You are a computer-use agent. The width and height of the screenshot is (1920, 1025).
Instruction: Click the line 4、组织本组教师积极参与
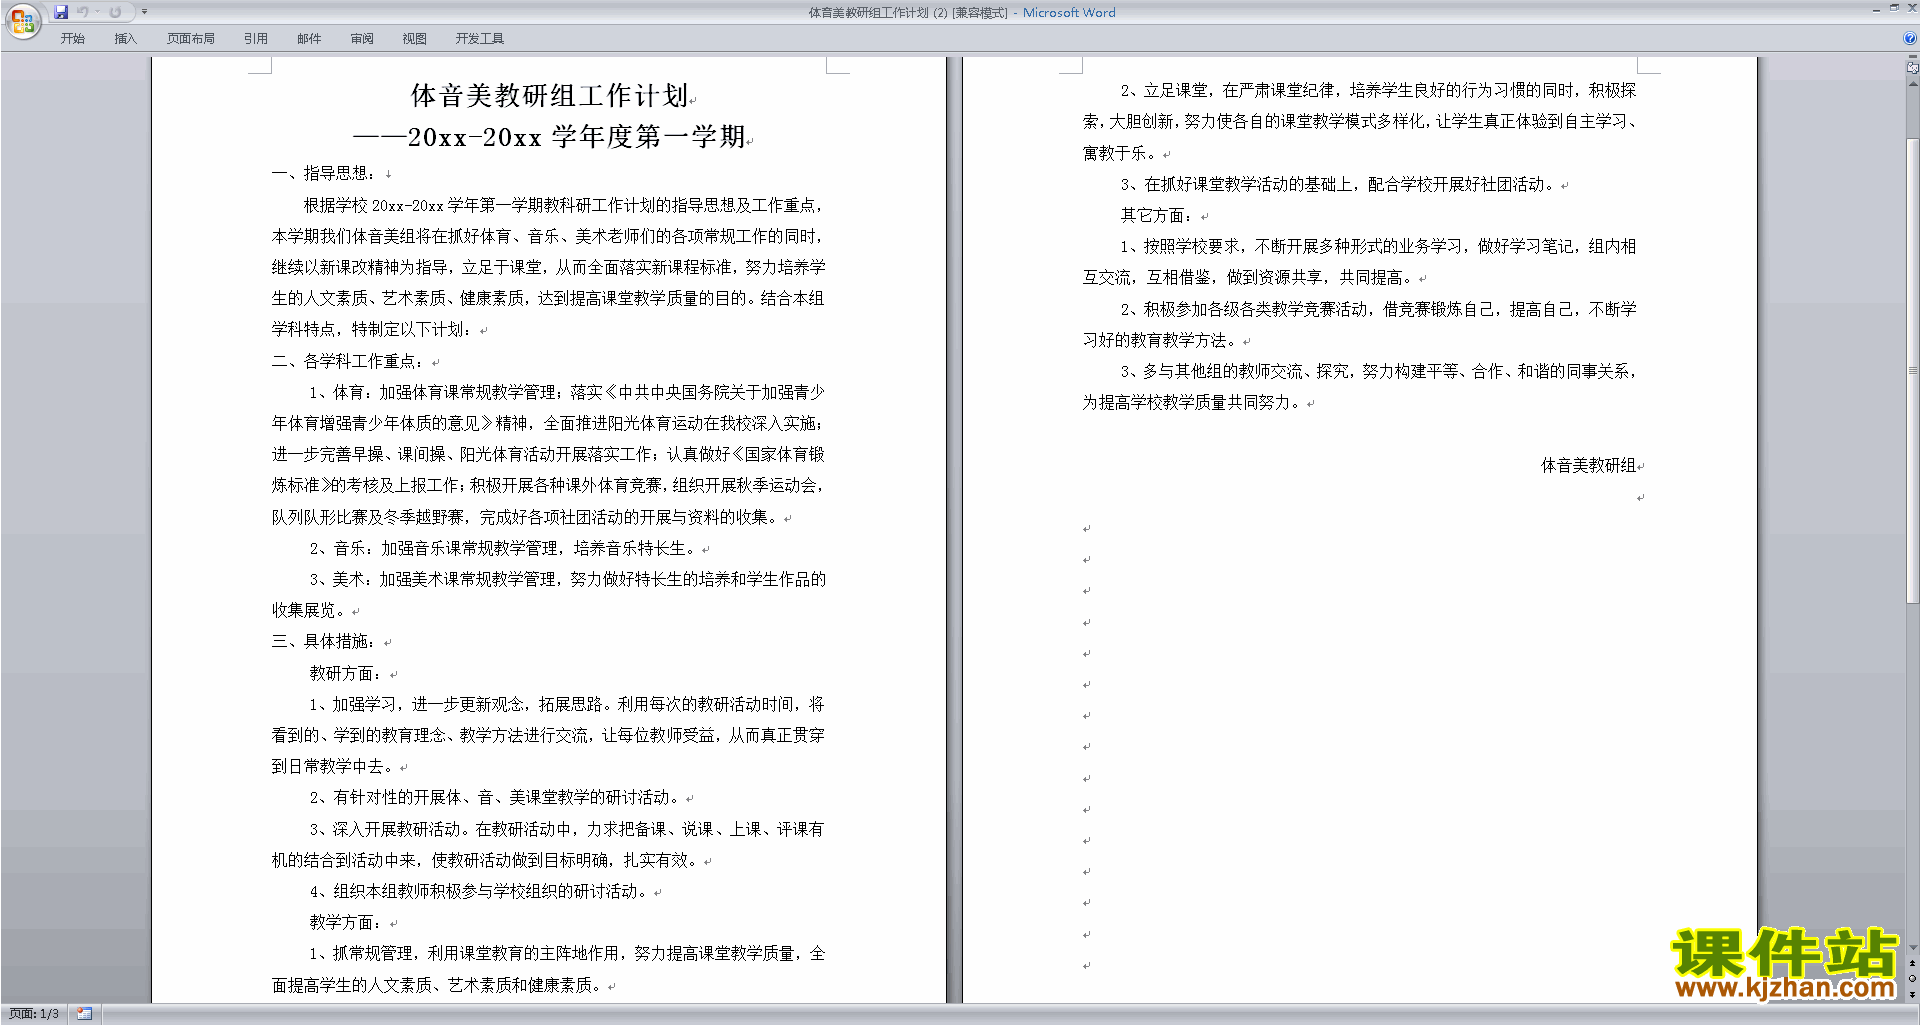pyautogui.click(x=479, y=891)
